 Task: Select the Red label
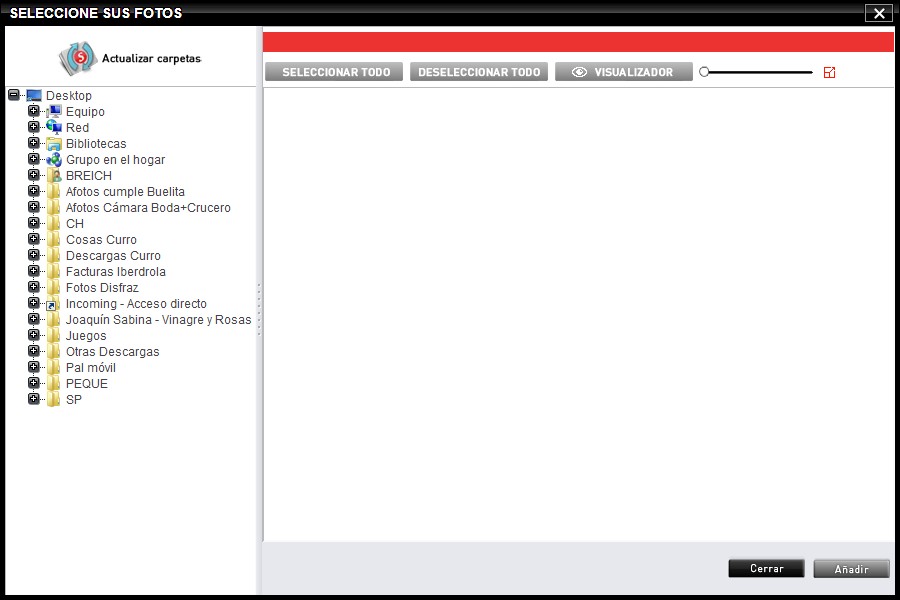[x=77, y=127]
